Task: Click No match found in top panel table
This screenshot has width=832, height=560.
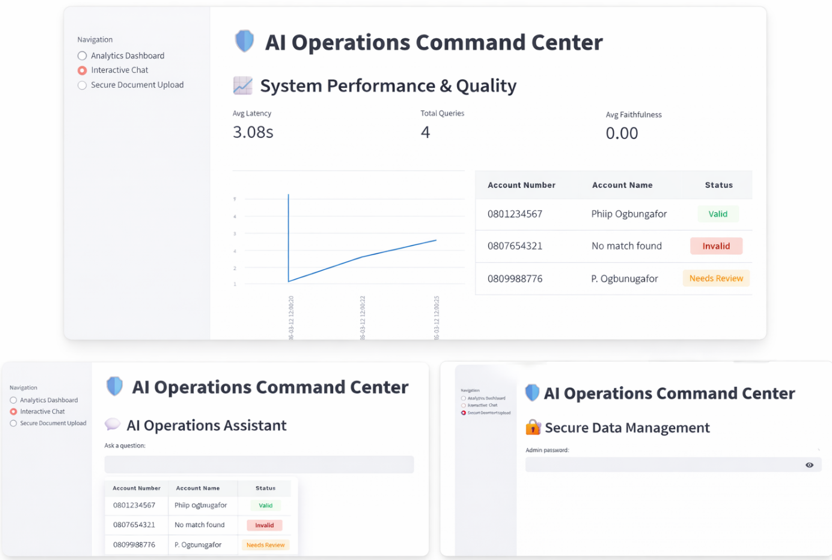Action: [x=627, y=246]
